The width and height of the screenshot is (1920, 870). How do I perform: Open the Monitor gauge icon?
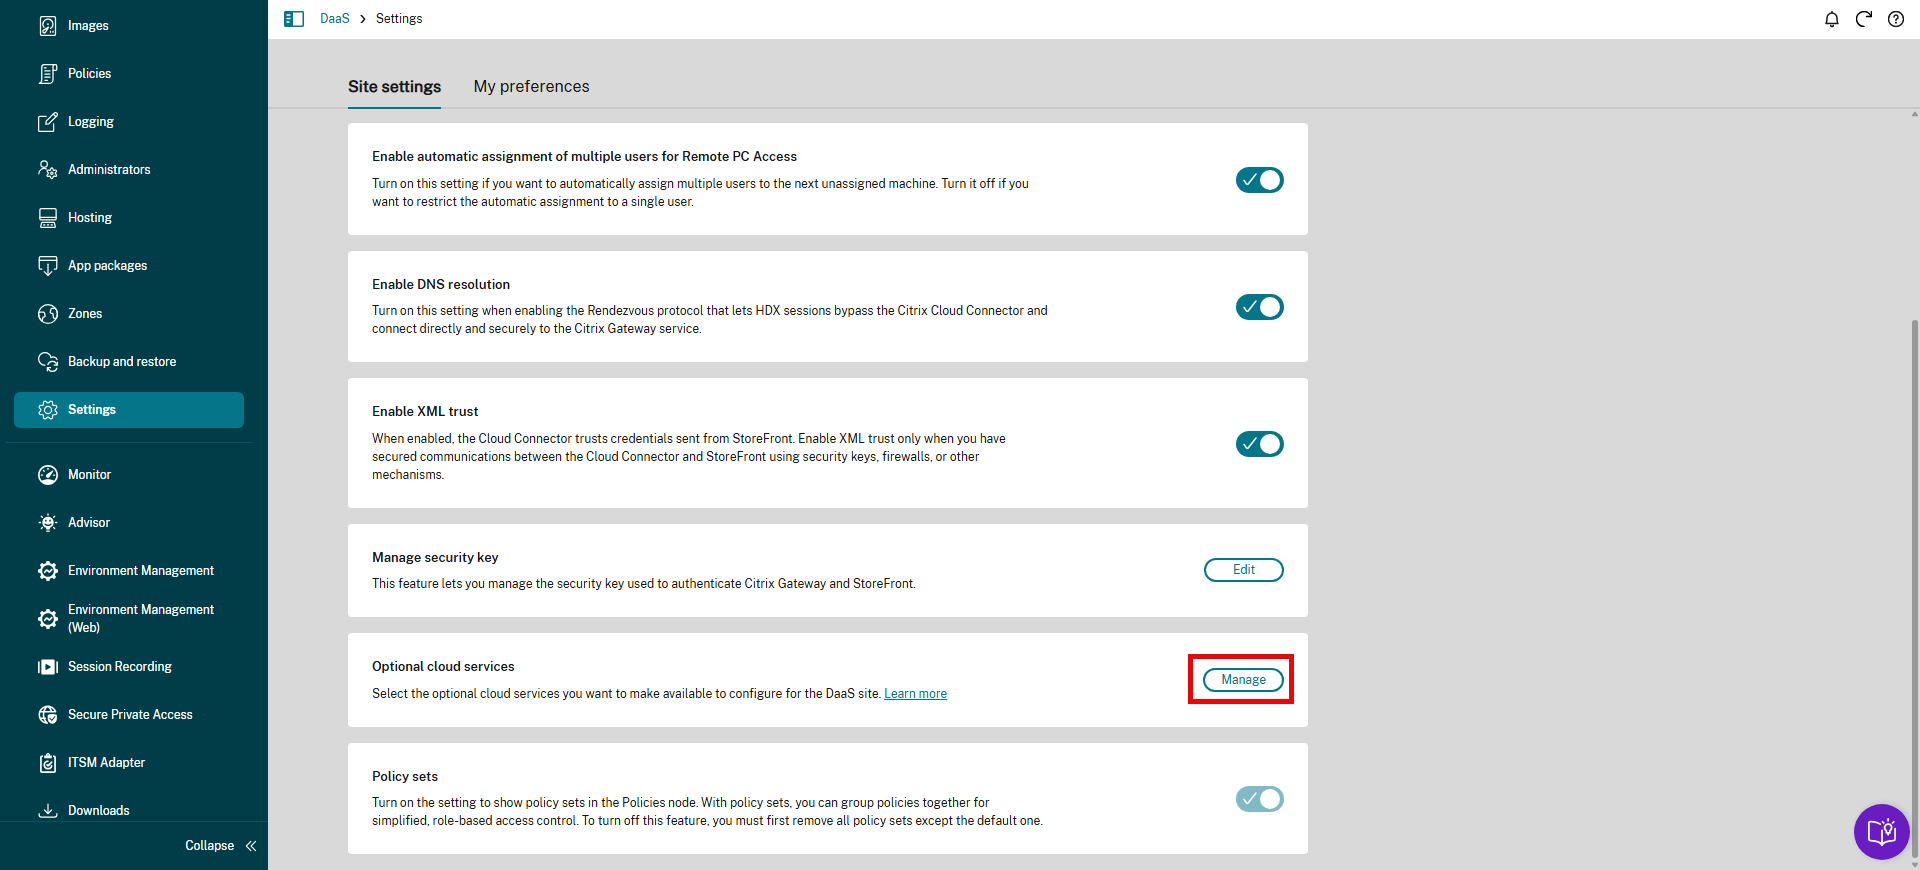pyautogui.click(x=48, y=475)
